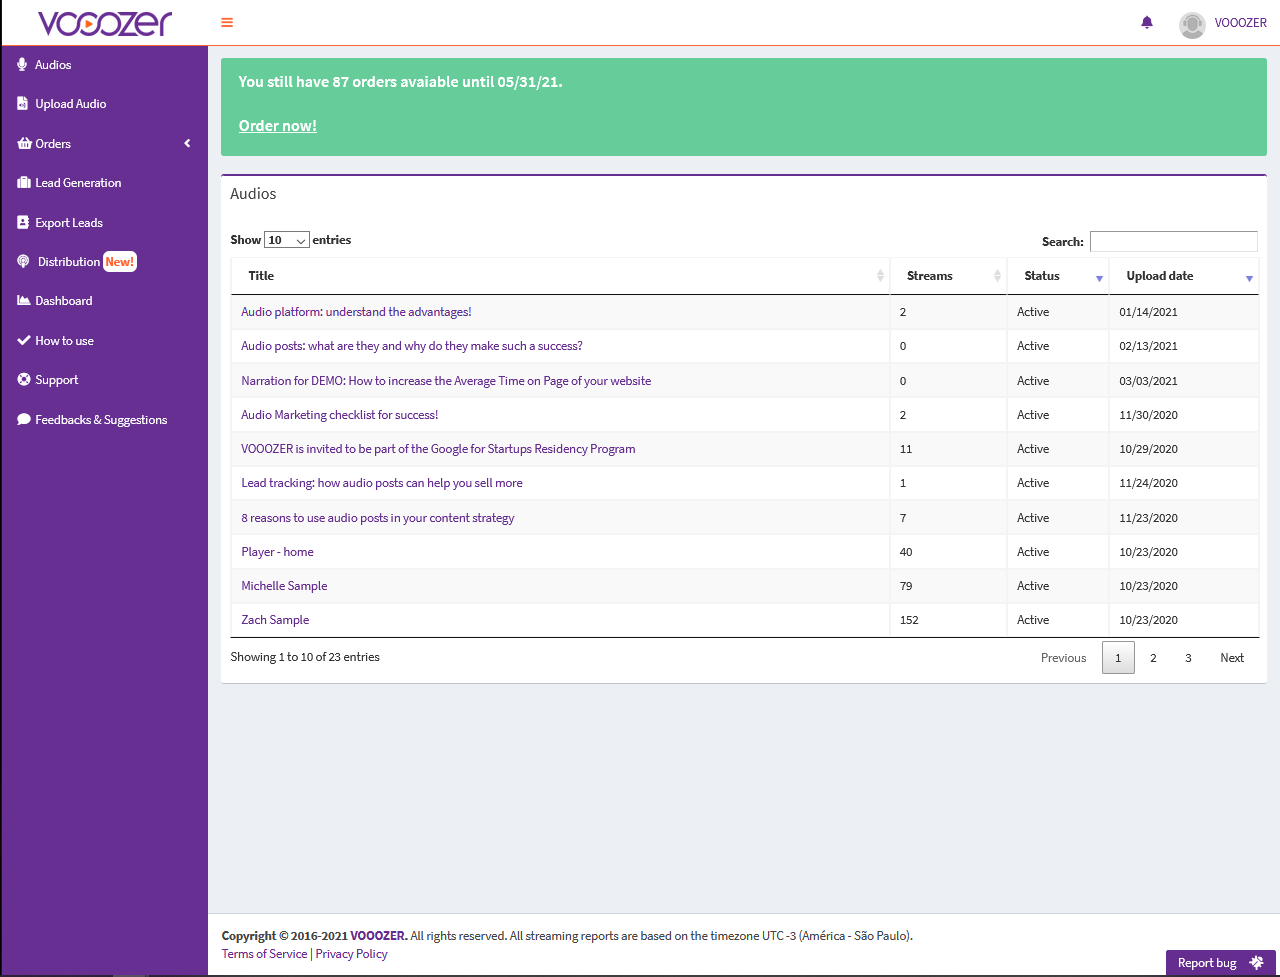Click the Lead Generation briefcase icon
1280x977 pixels.
pos(24,183)
